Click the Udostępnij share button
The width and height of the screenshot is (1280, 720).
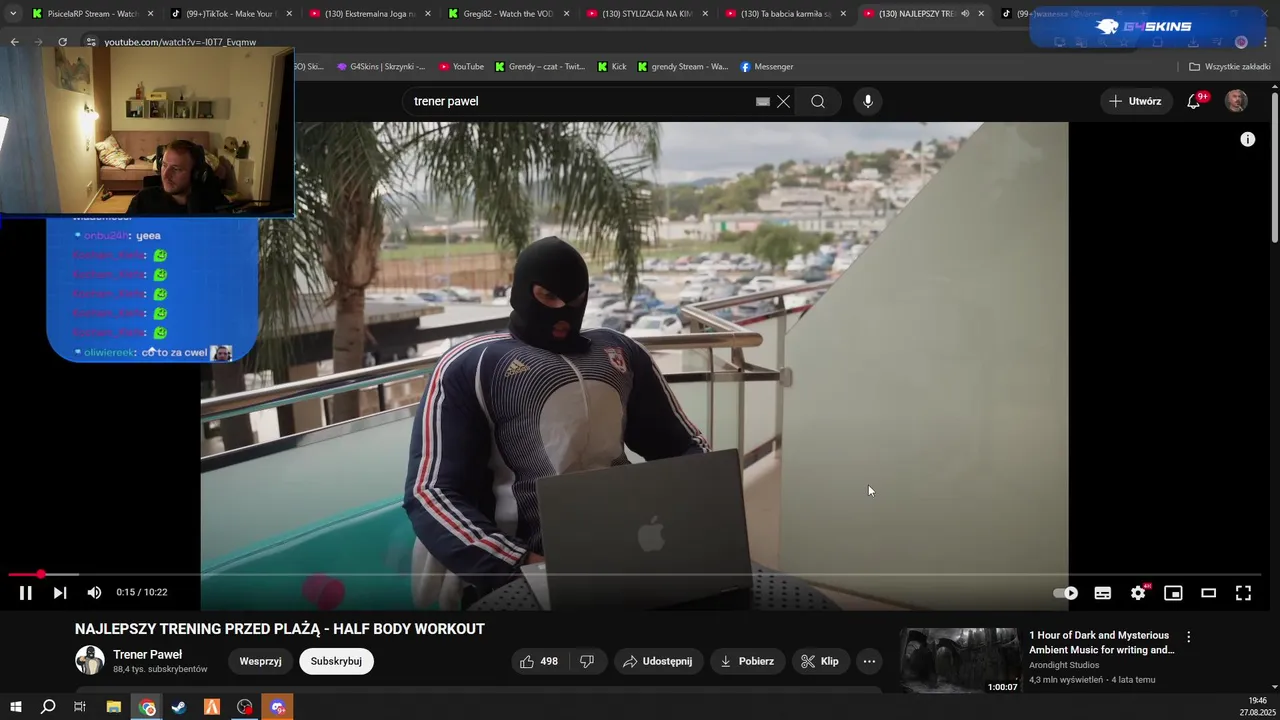click(658, 661)
